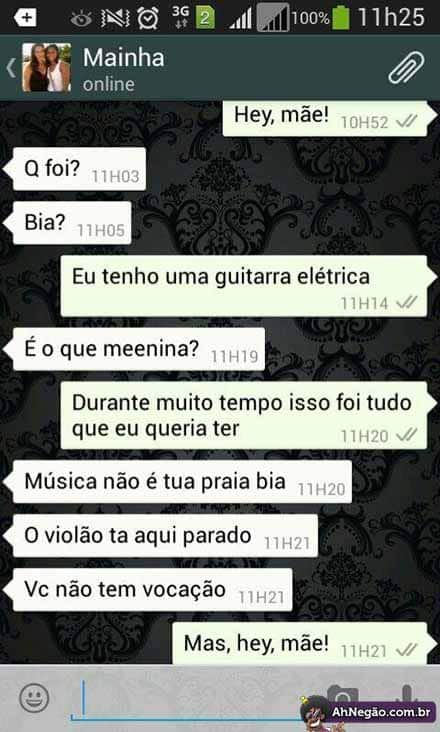Viewport: 440px width, 732px height.
Task: Focus the message text input field
Action: pyautogui.click(x=187, y=698)
